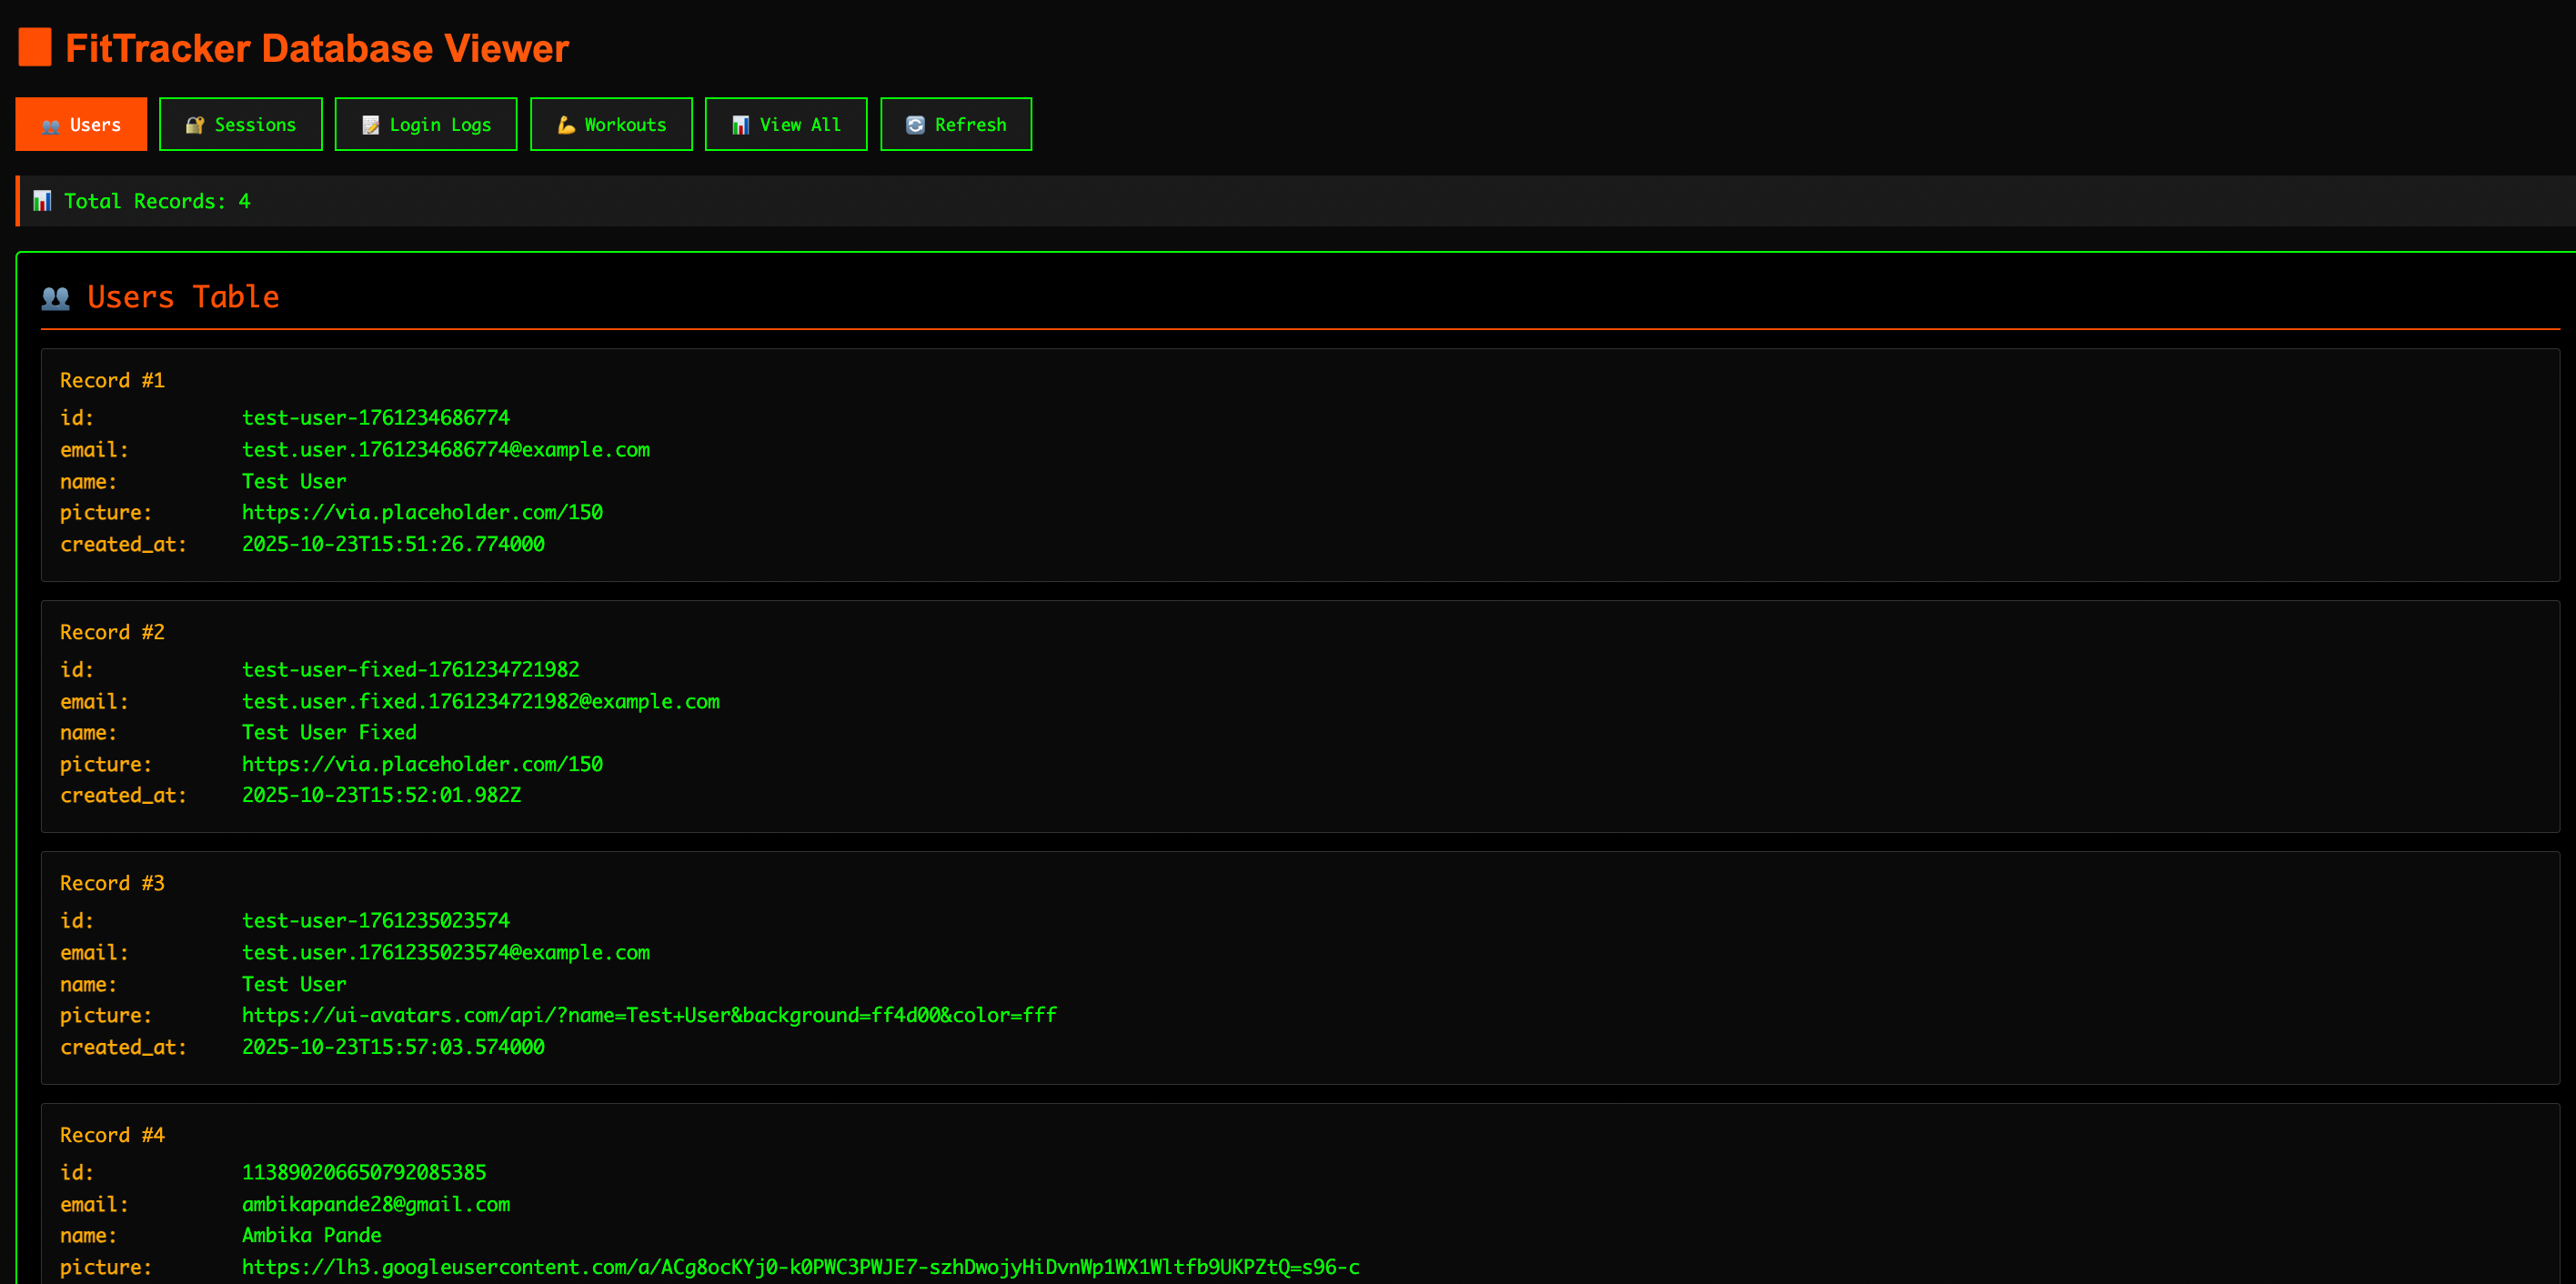
Task: Click the chart icon beside Total Records
Action: [x=42, y=201]
